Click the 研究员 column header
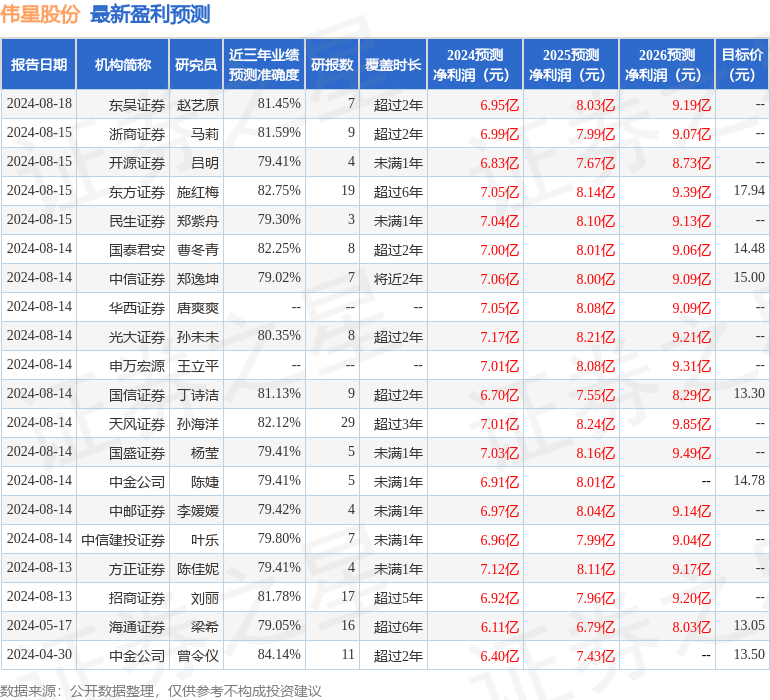This screenshot has height=700, width=770. click(x=196, y=65)
